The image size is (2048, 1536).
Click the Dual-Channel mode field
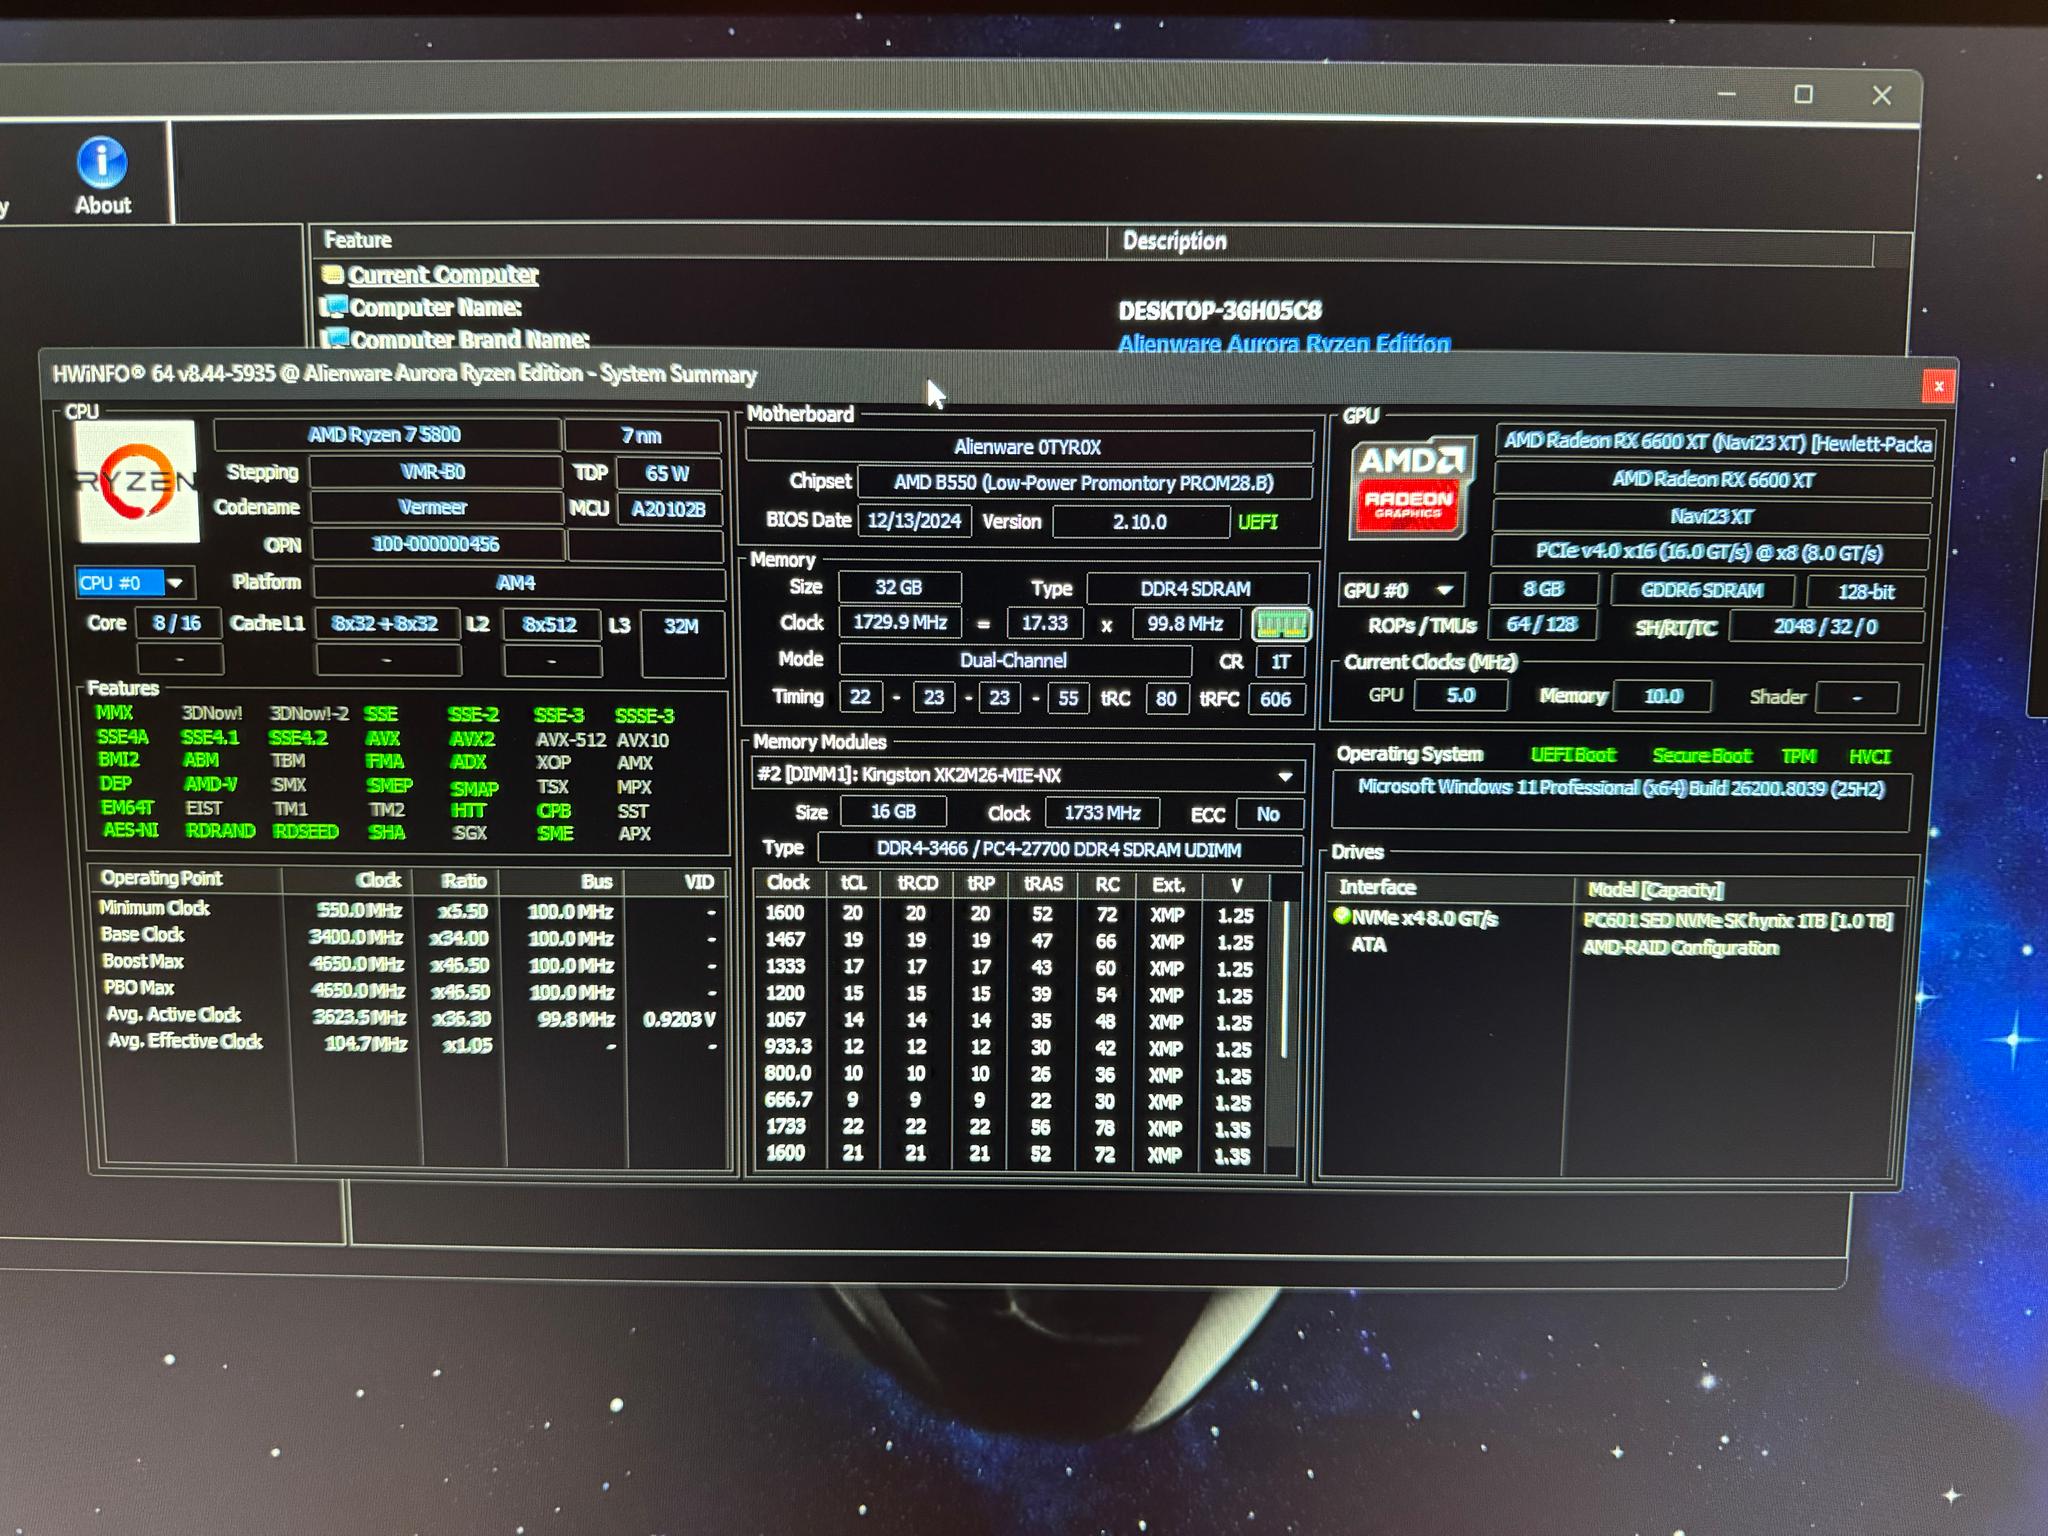[x=1014, y=660]
